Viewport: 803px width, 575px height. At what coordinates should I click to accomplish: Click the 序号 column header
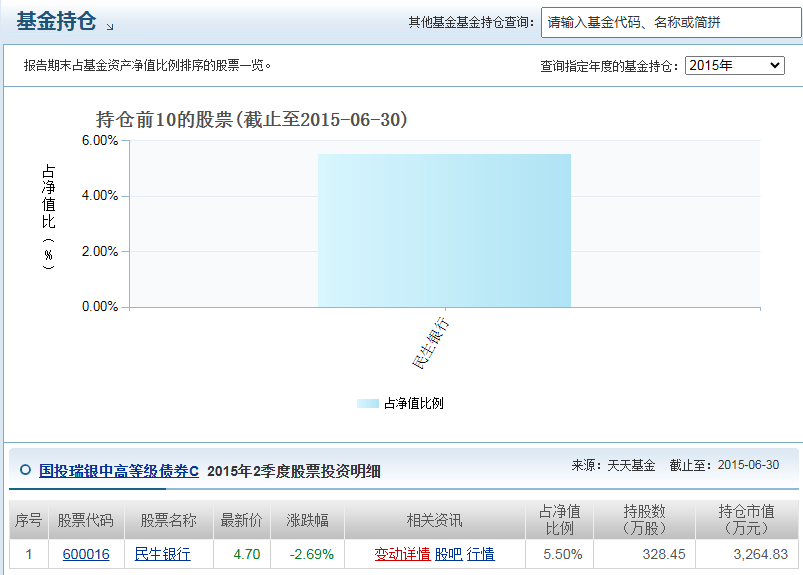pyautogui.click(x=29, y=520)
